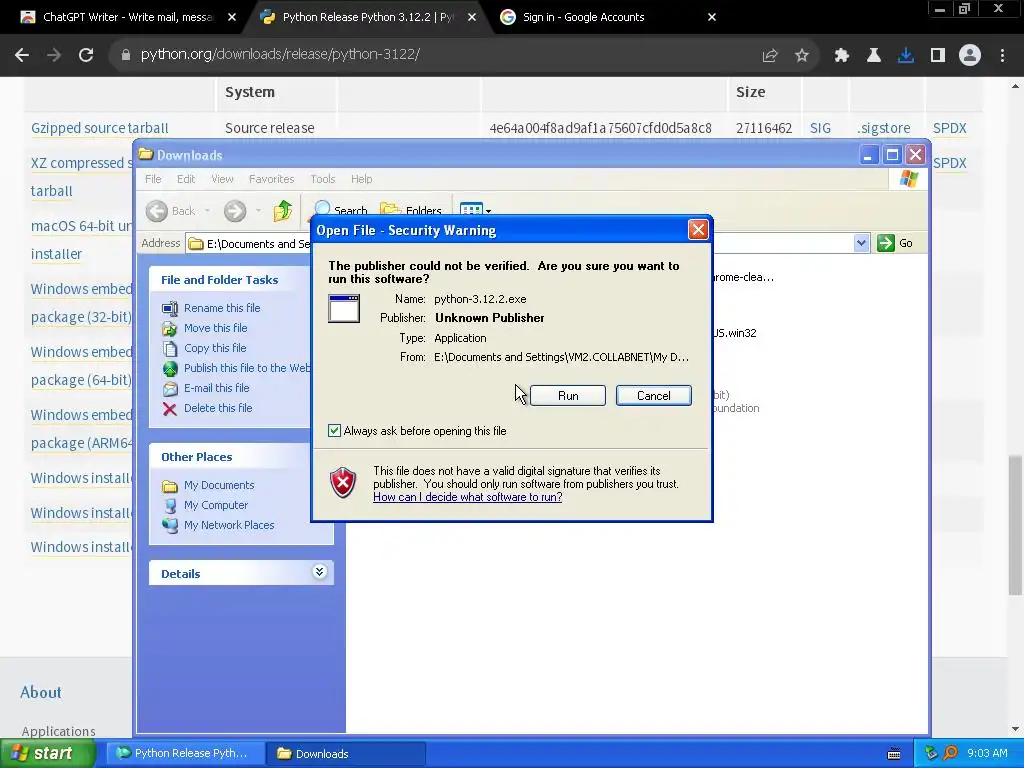Choose E-mail this file task
Image resolution: width=1024 pixels, height=768 pixels.
(216, 388)
